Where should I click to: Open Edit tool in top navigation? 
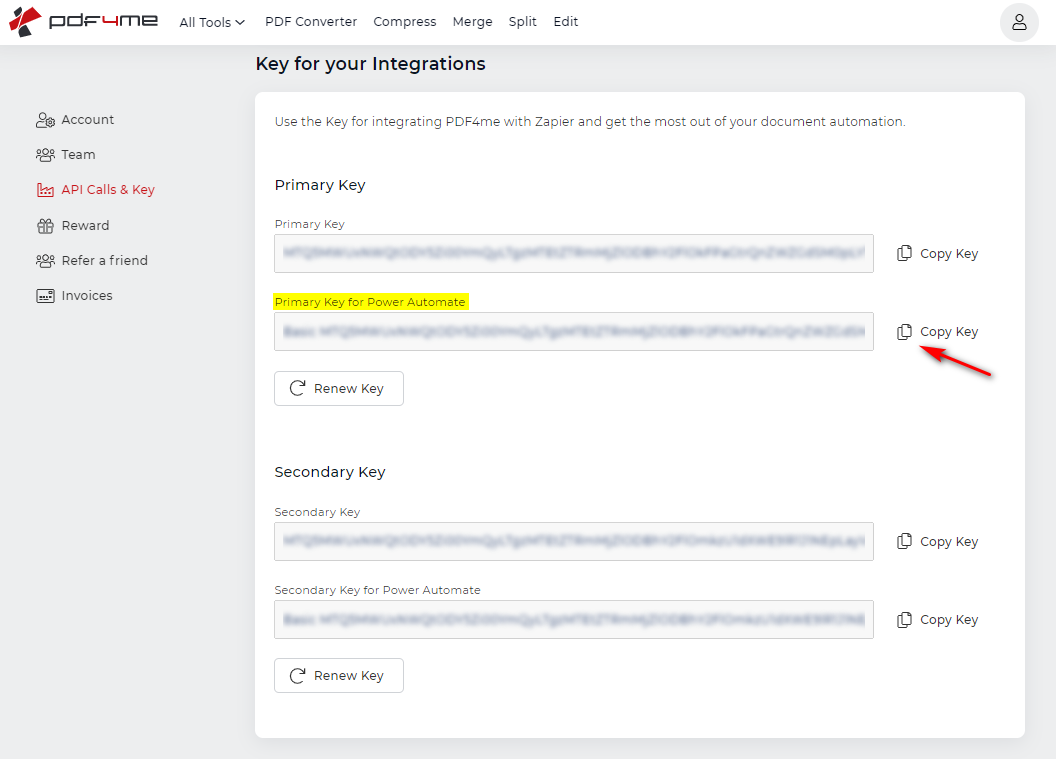566,22
